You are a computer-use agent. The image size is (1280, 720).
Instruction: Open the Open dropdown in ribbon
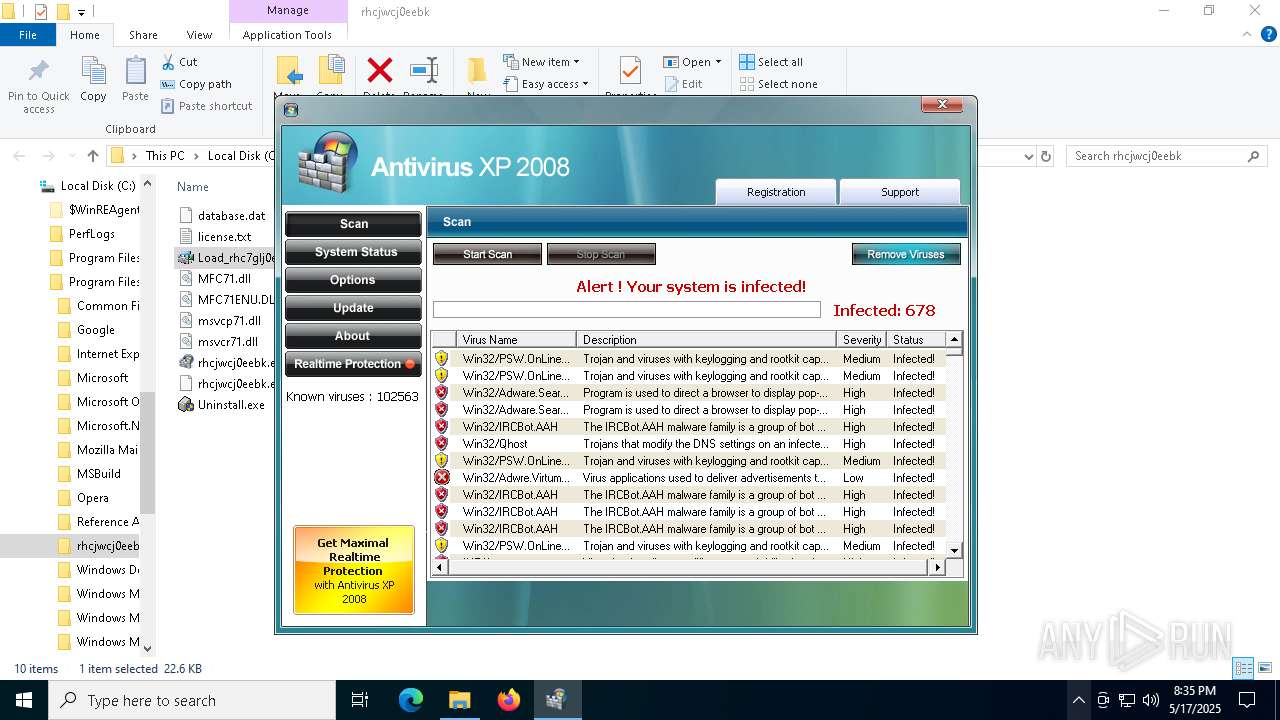(x=692, y=62)
